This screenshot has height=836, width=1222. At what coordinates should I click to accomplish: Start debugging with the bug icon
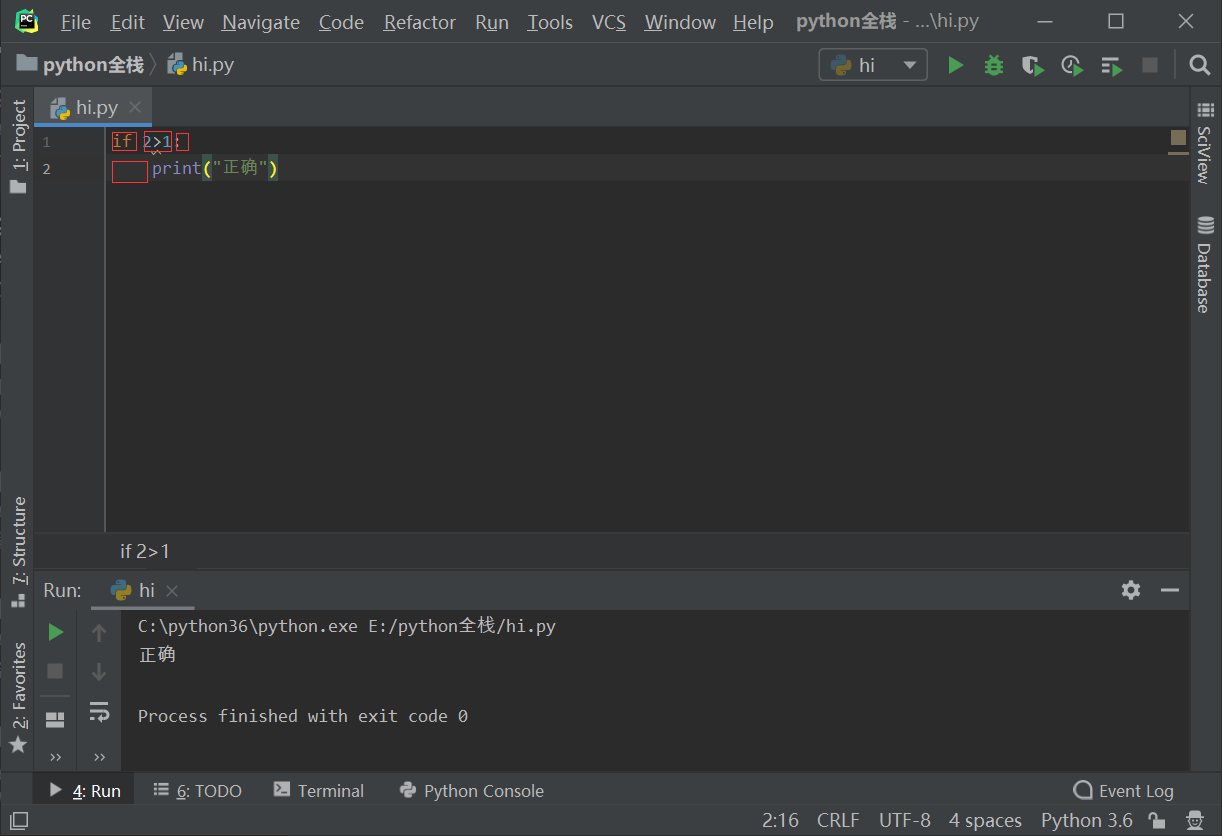(994, 65)
